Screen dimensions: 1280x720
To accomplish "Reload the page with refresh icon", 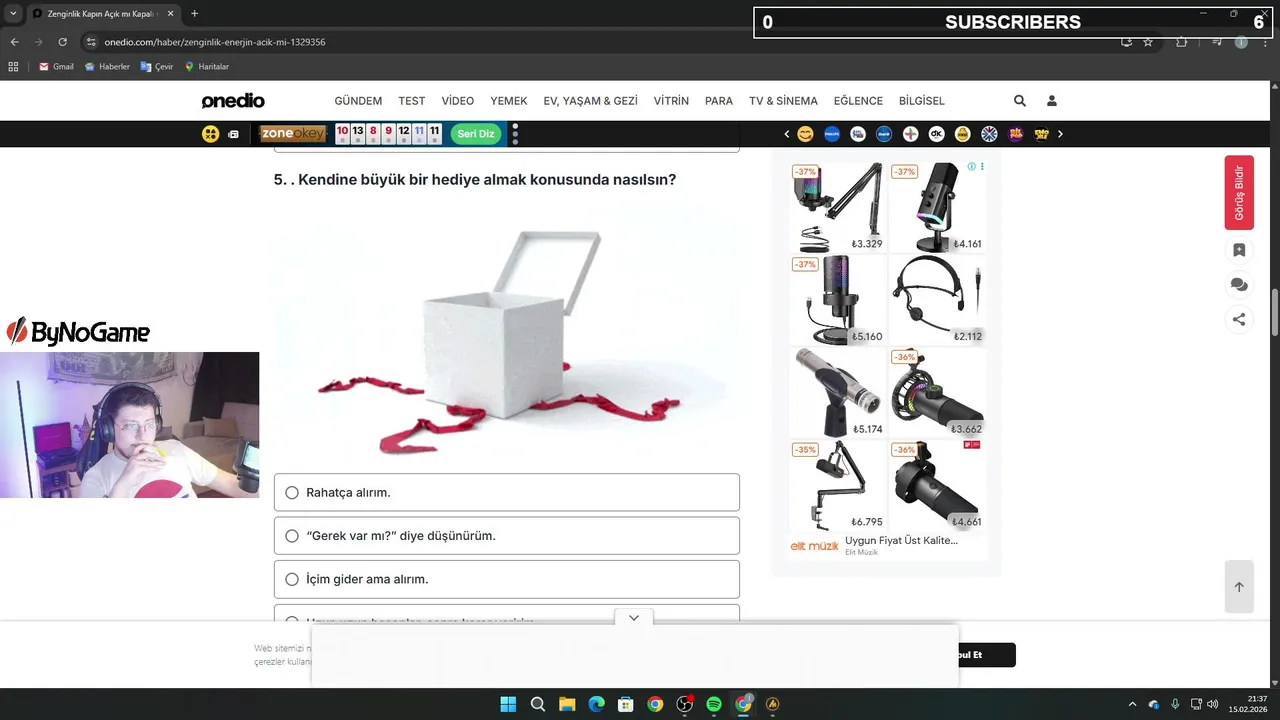I will [63, 42].
